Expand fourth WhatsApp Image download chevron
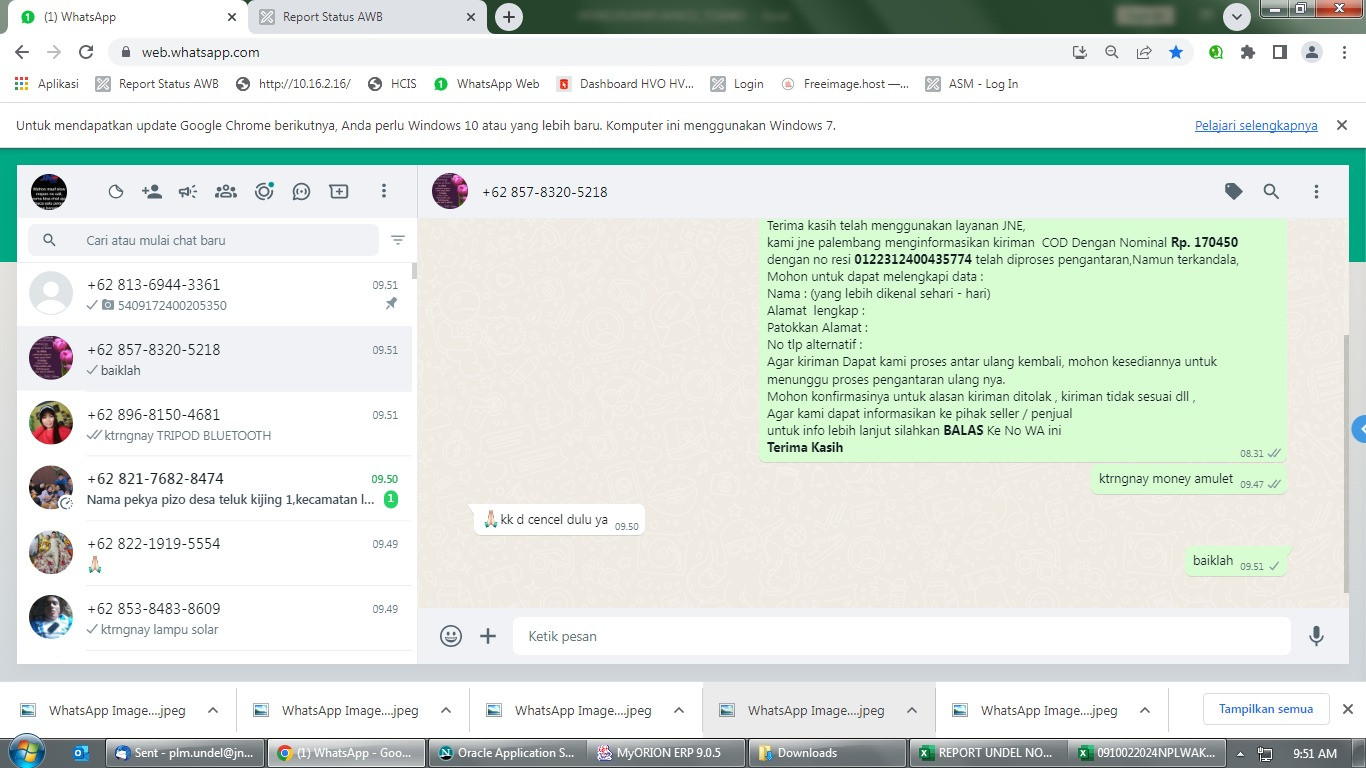This screenshot has width=1366, height=768. point(912,710)
